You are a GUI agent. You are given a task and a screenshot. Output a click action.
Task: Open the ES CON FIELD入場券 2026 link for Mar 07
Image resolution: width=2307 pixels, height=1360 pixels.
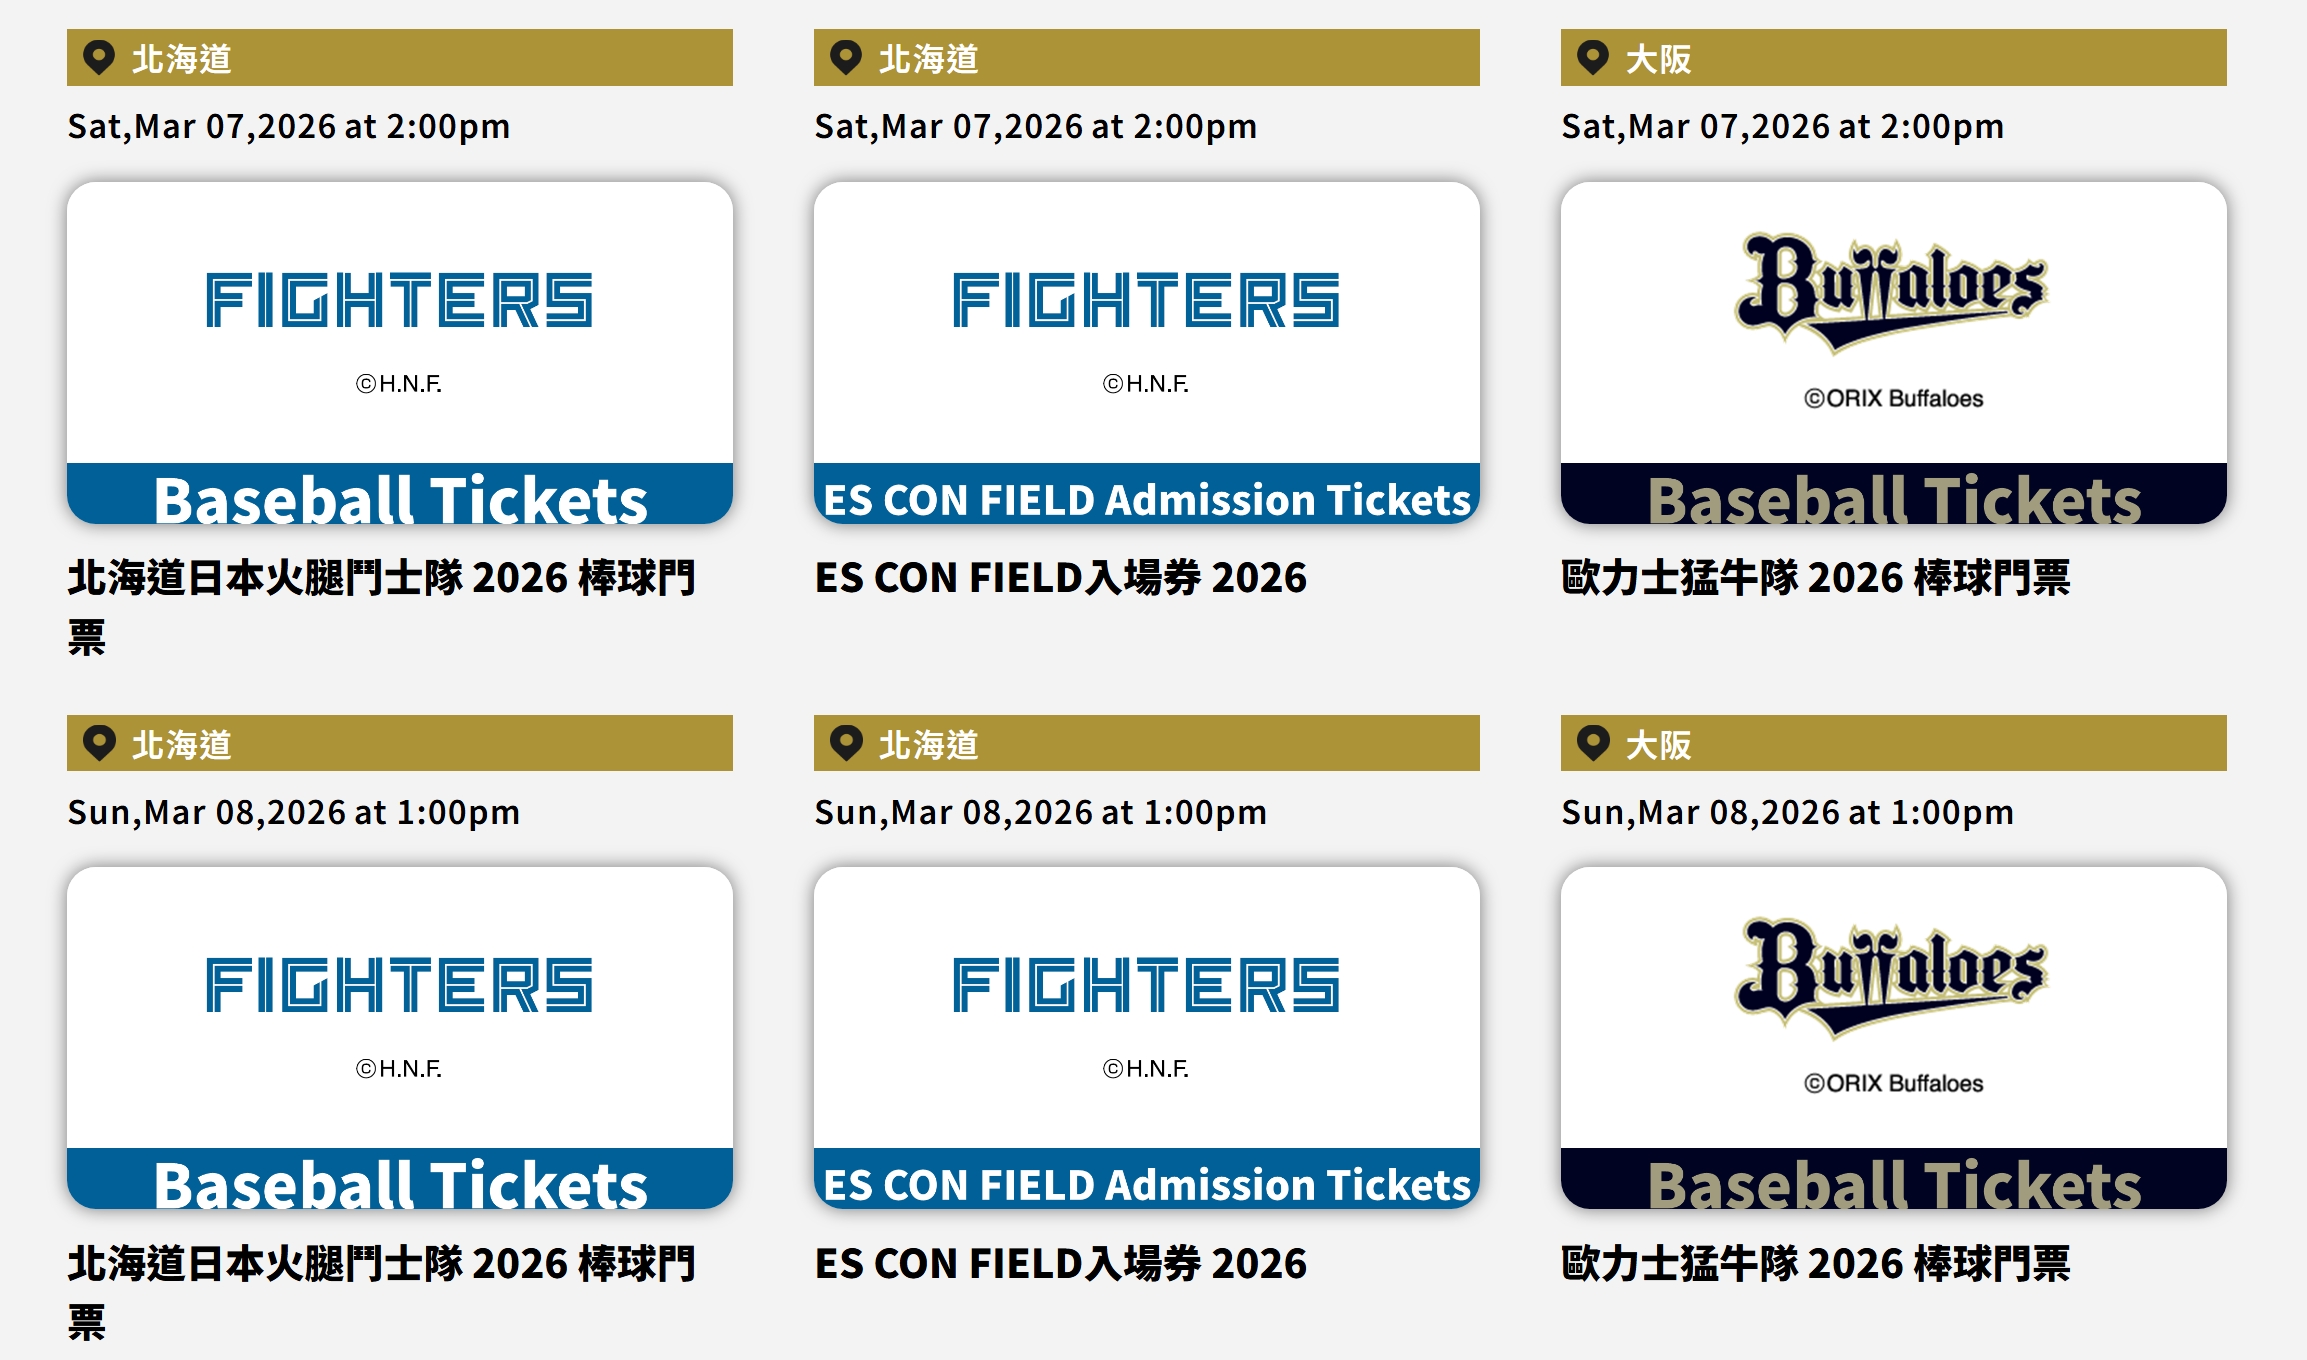tap(1060, 579)
